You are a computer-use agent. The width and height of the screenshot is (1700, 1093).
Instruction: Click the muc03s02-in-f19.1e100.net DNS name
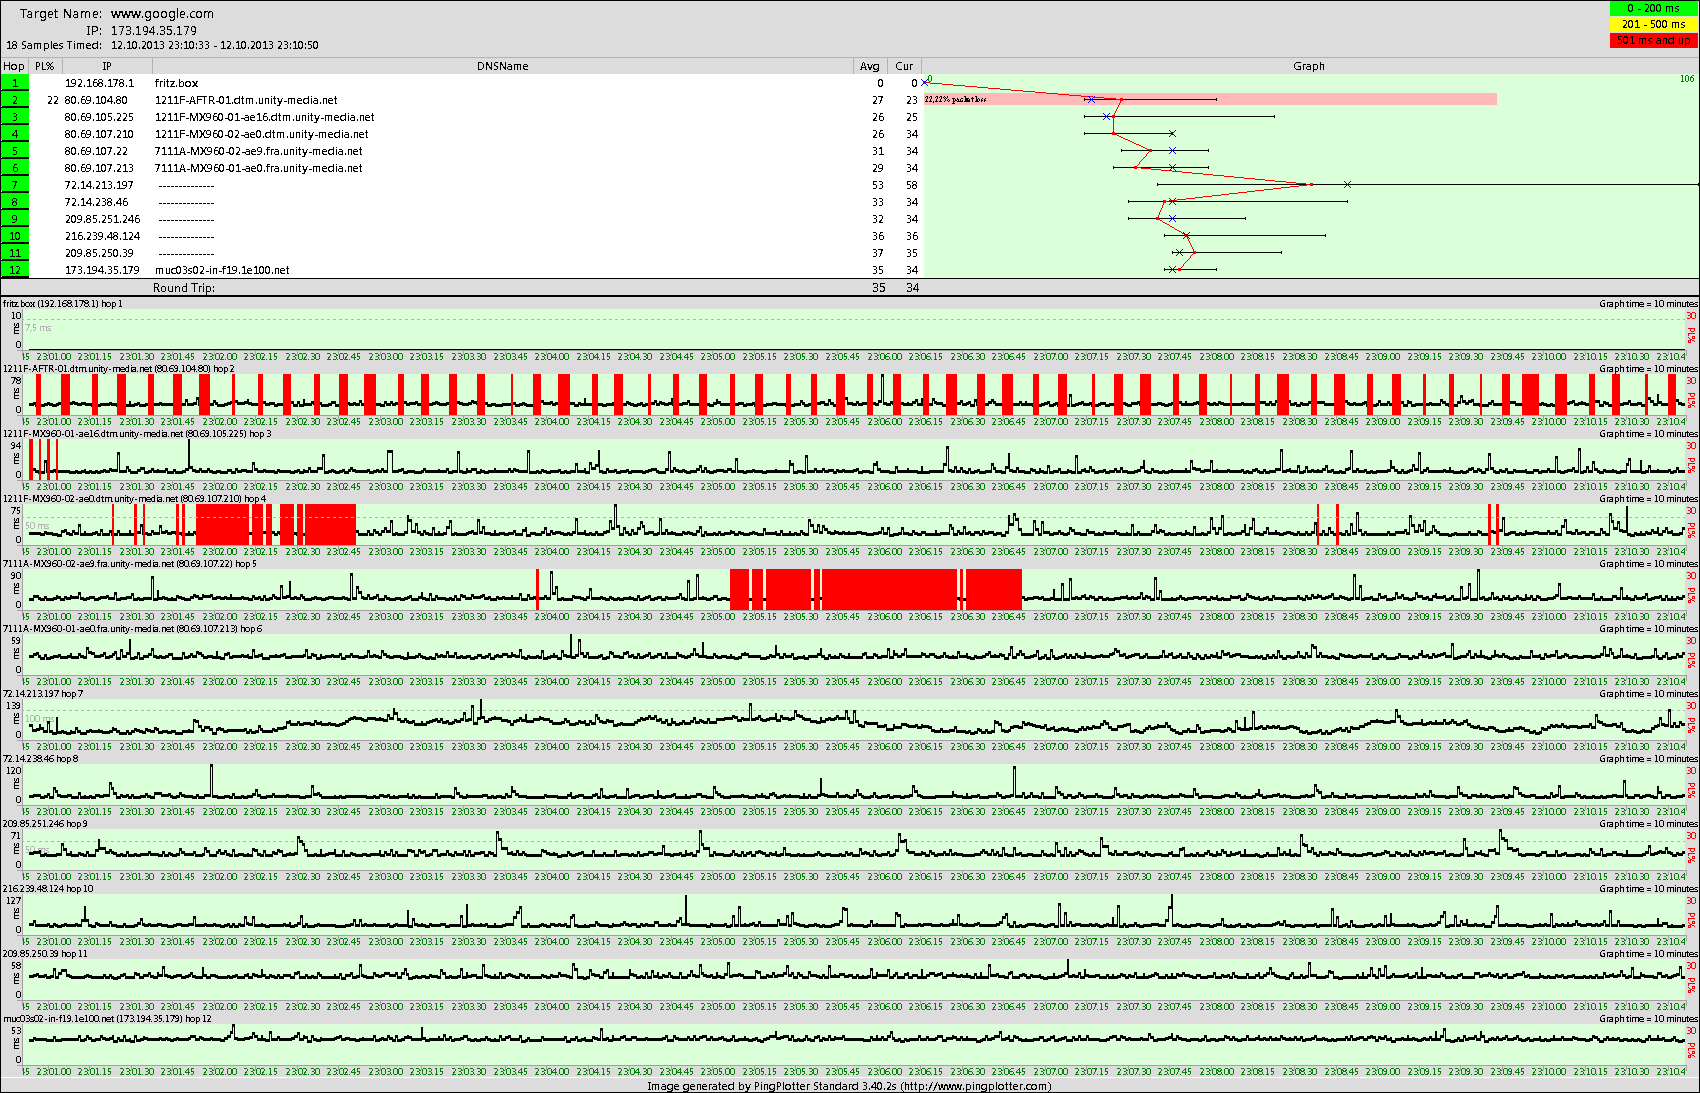pos(222,270)
